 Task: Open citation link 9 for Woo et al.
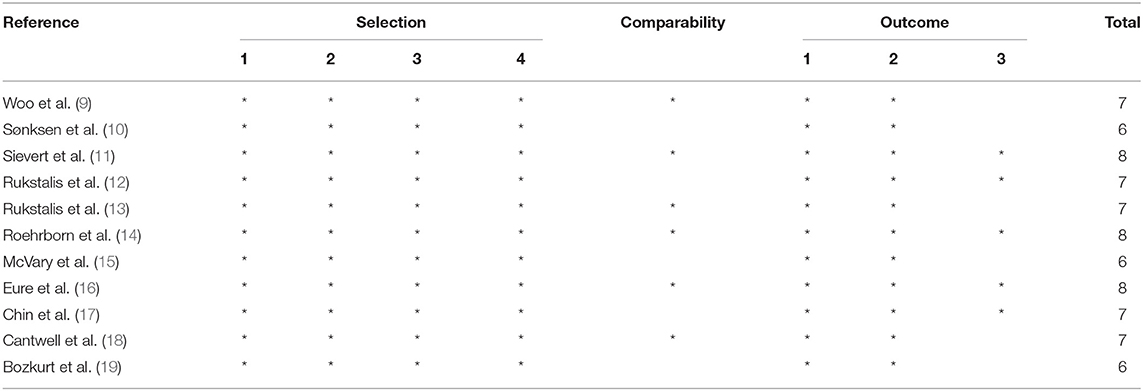[66, 103]
